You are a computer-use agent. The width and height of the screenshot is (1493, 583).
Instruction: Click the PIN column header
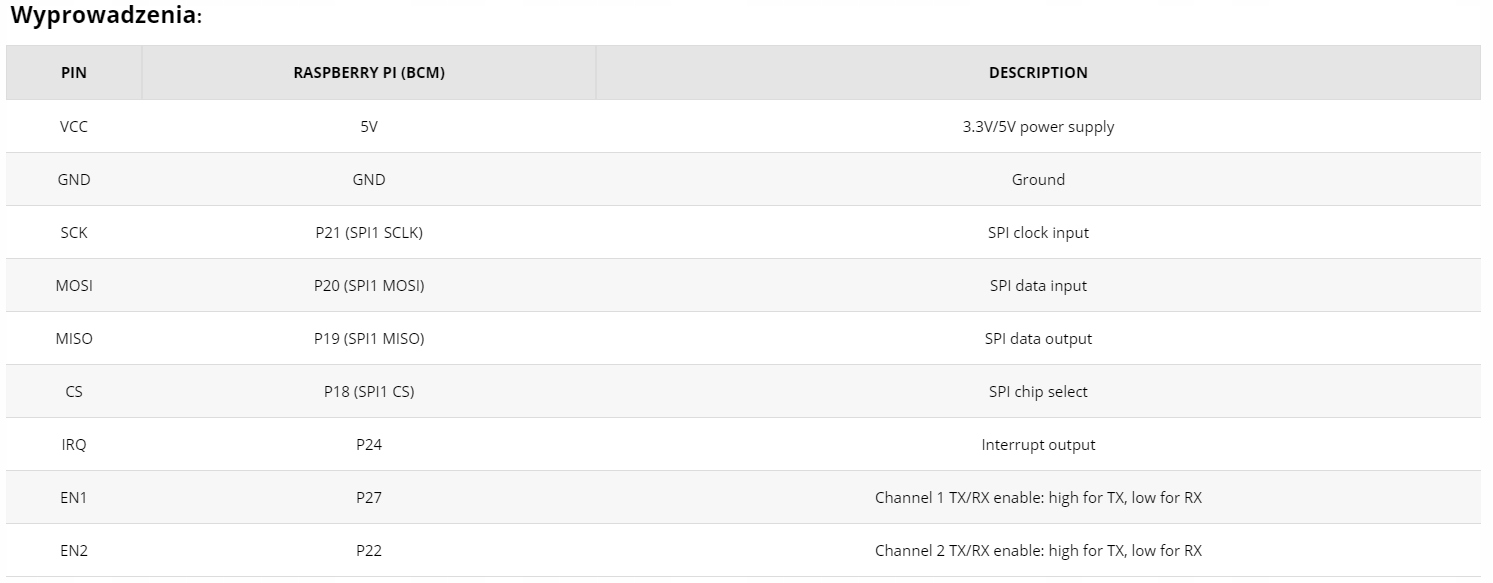pyautogui.click(x=74, y=73)
